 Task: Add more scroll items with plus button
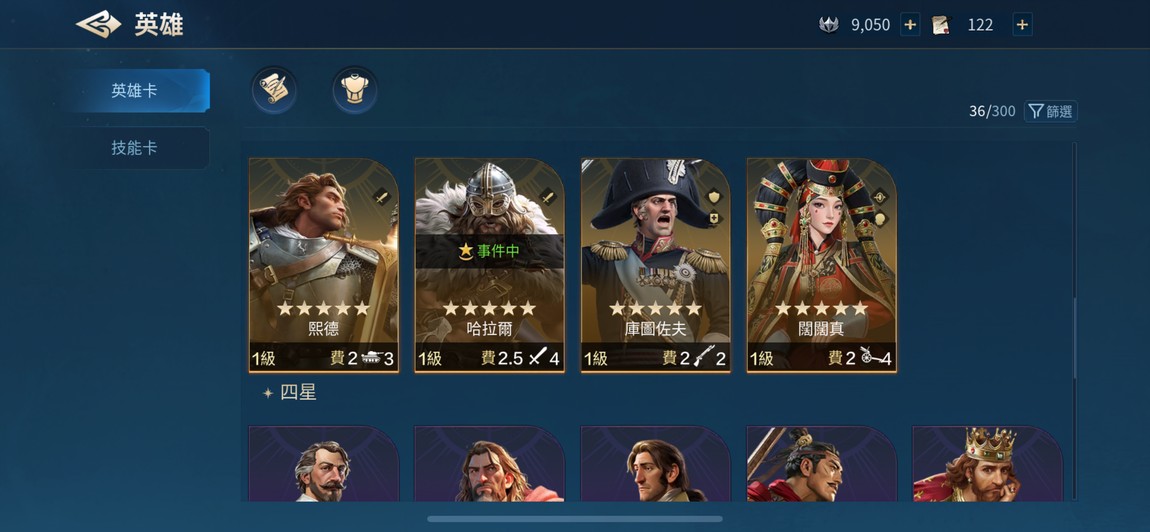tap(1022, 25)
